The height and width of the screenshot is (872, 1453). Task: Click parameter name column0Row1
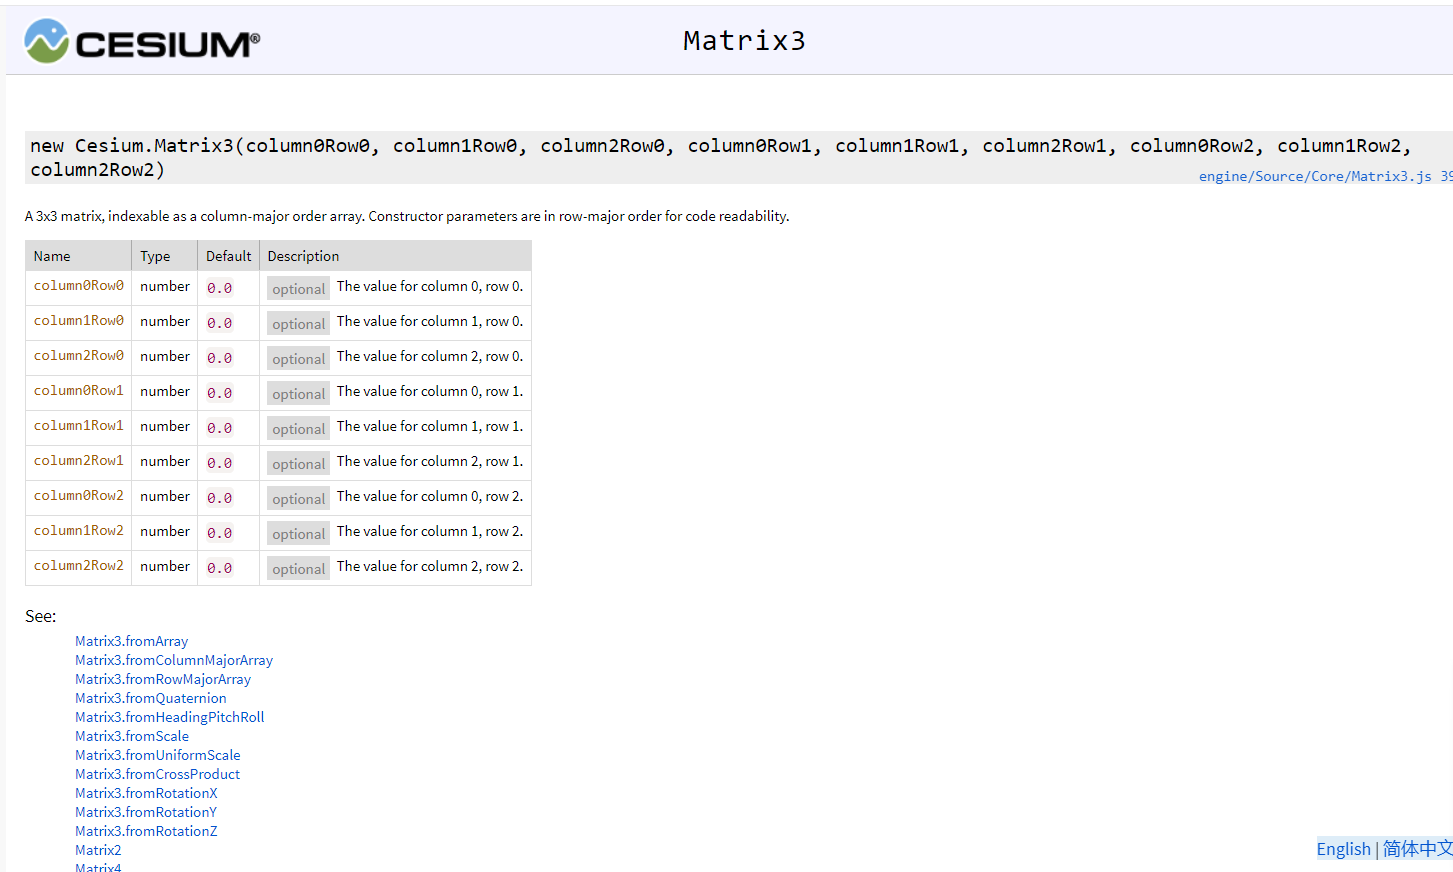79,391
